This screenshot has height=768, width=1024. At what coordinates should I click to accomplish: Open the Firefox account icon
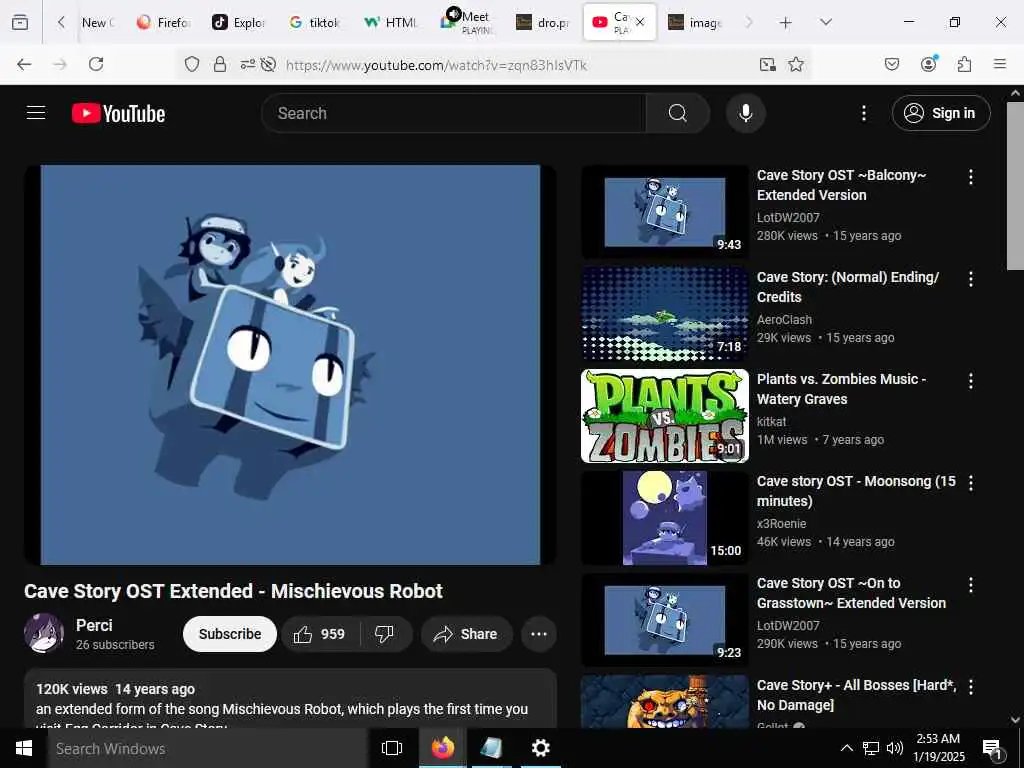(x=928, y=63)
